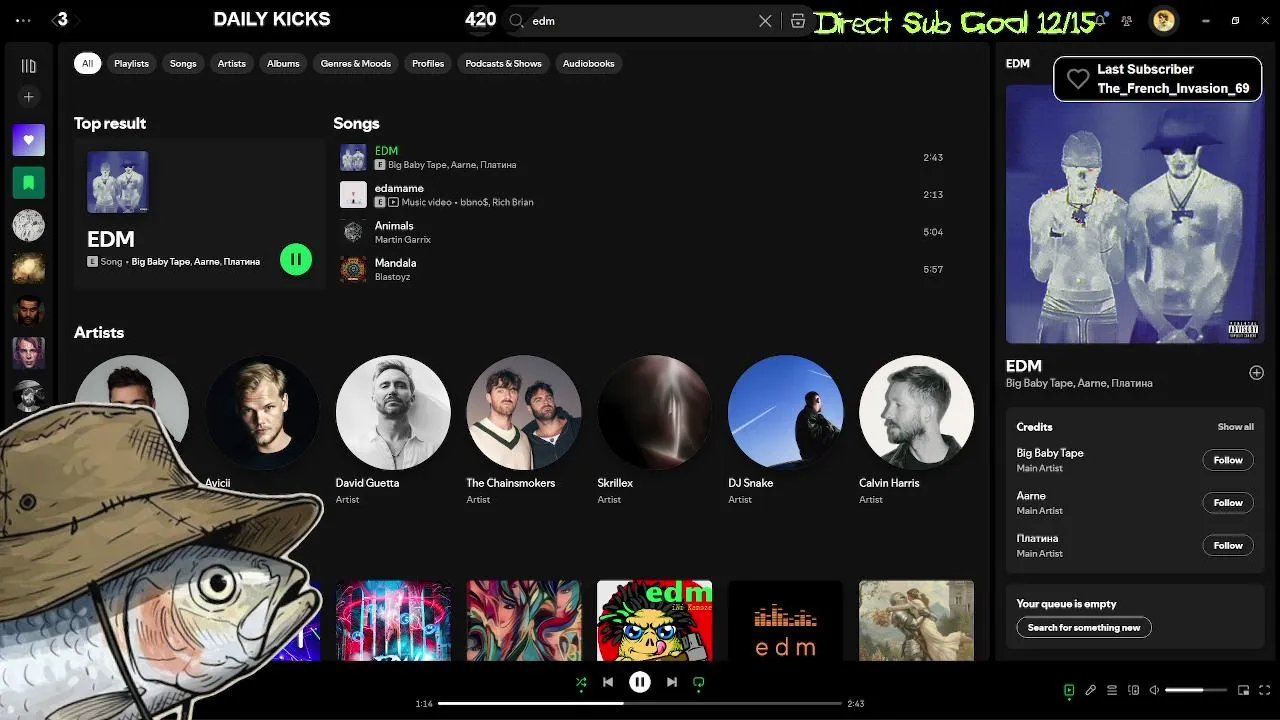Toggle shuffle playback
Image resolution: width=1280 pixels, height=720 pixels.
(x=581, y=682)
